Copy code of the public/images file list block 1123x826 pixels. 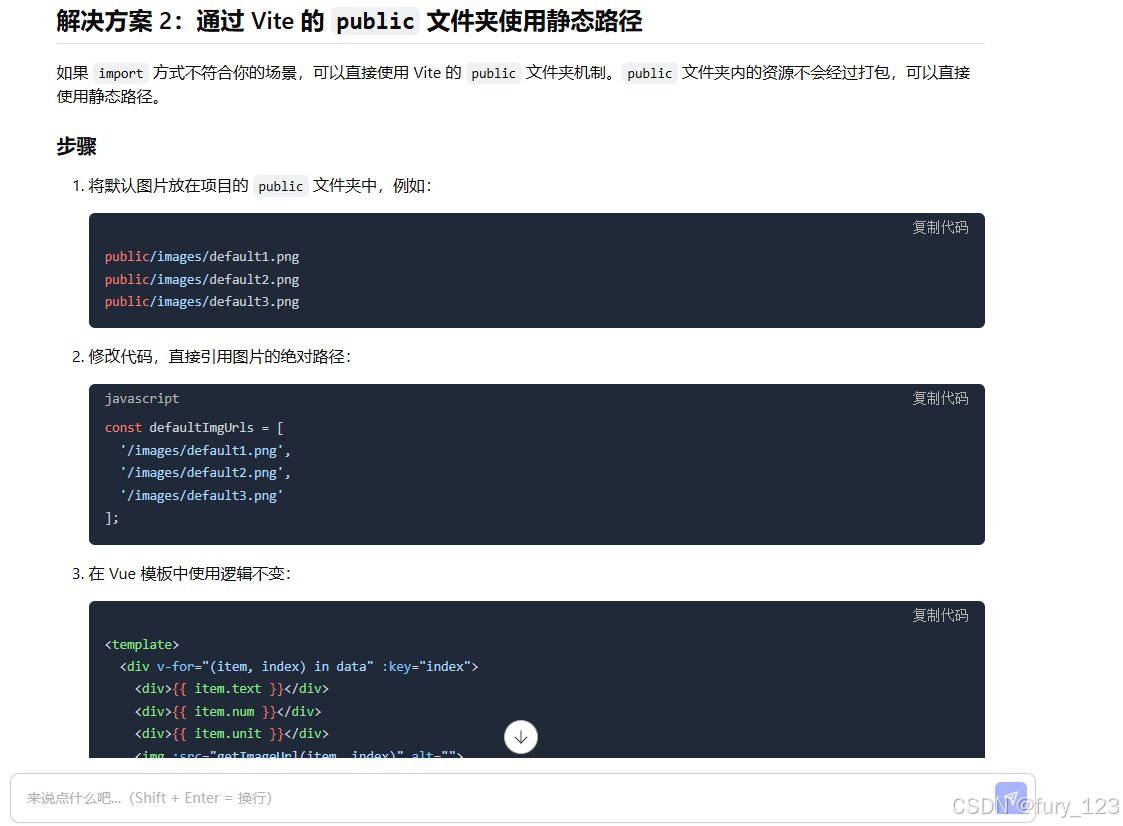tap(940, 227)
